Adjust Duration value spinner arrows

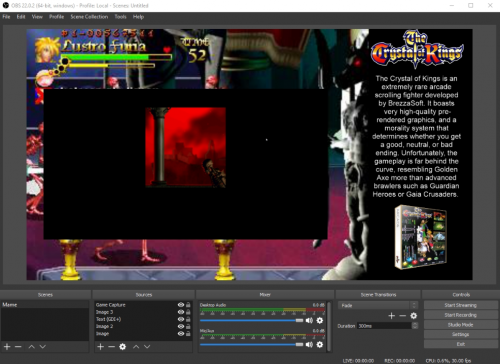tap(415, 326)
